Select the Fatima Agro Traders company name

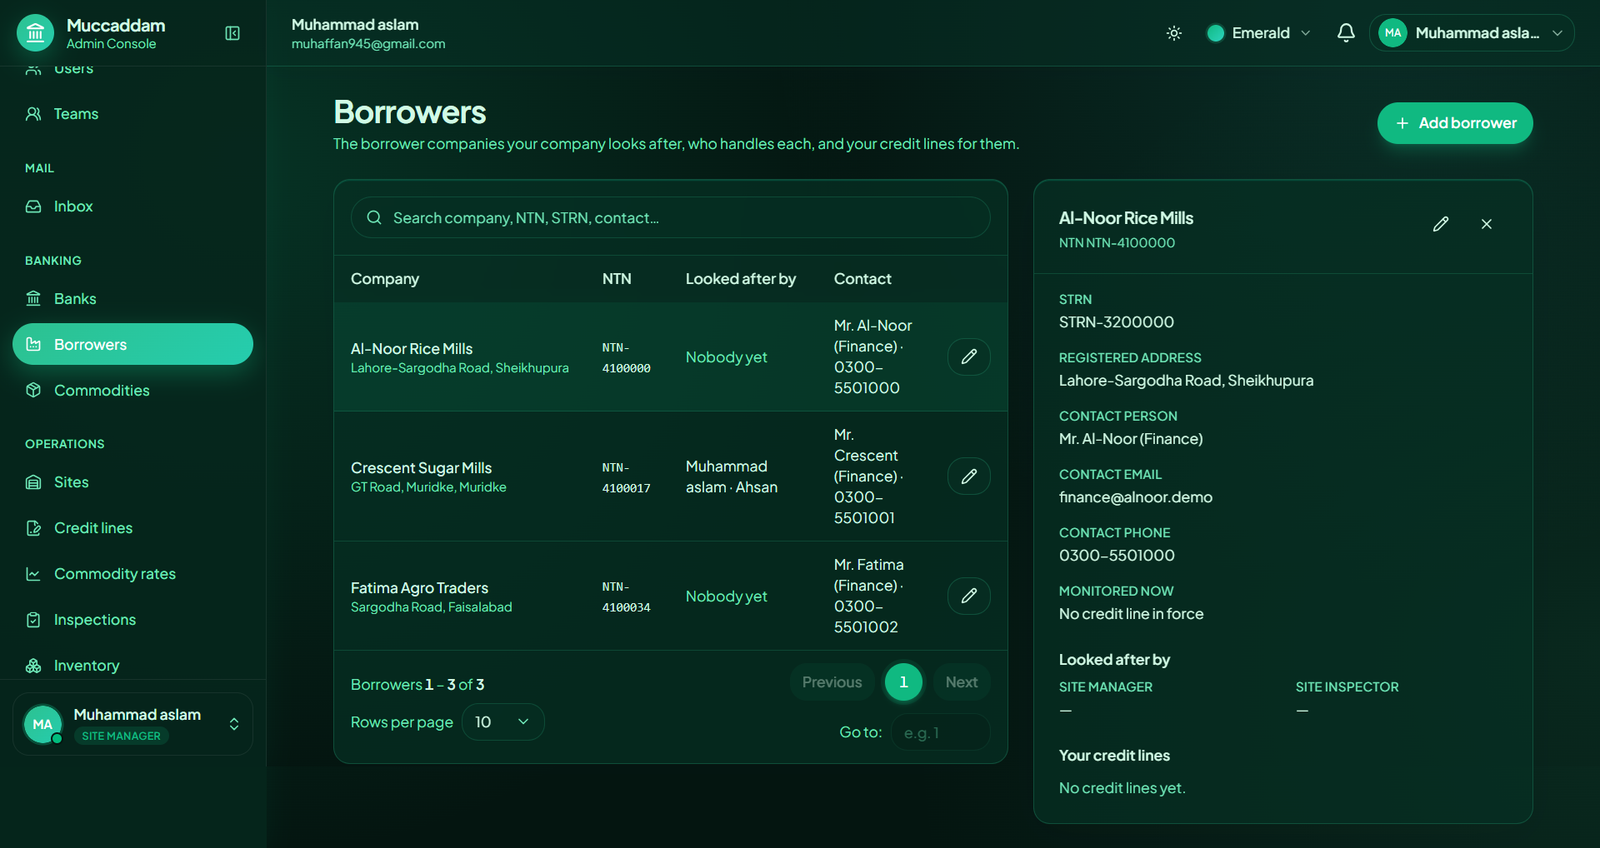(420, 588)
